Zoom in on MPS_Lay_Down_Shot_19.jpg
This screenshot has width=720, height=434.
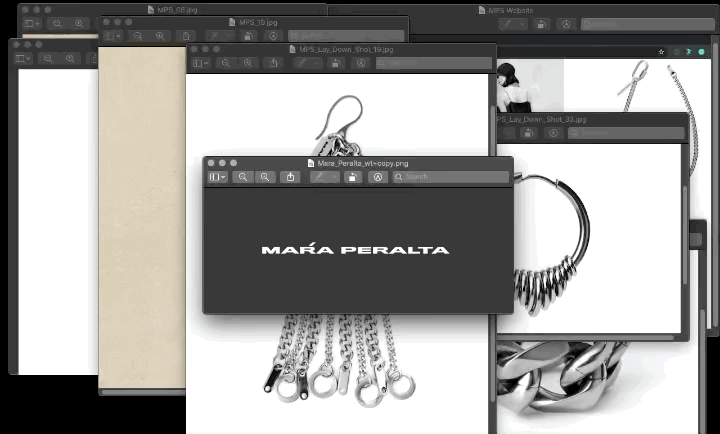coord(248,63)
